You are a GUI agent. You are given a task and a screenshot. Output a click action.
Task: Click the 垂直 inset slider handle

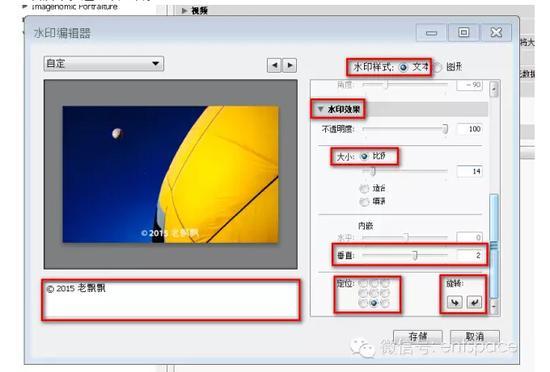[x=415, y=255]
